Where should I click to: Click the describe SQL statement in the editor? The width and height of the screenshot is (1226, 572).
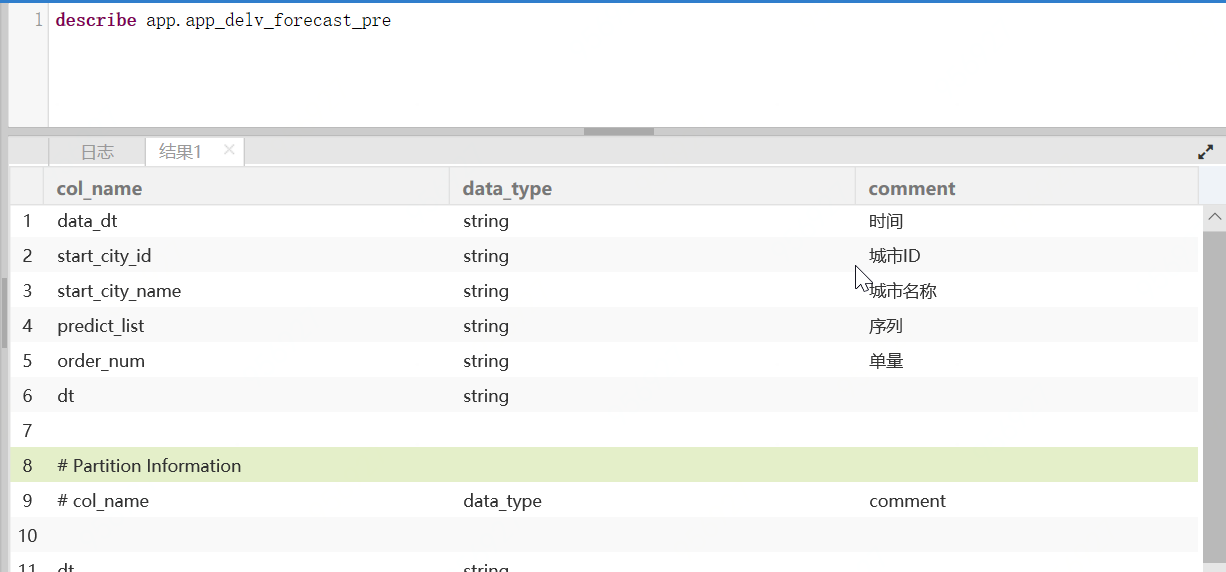point(223,20)
